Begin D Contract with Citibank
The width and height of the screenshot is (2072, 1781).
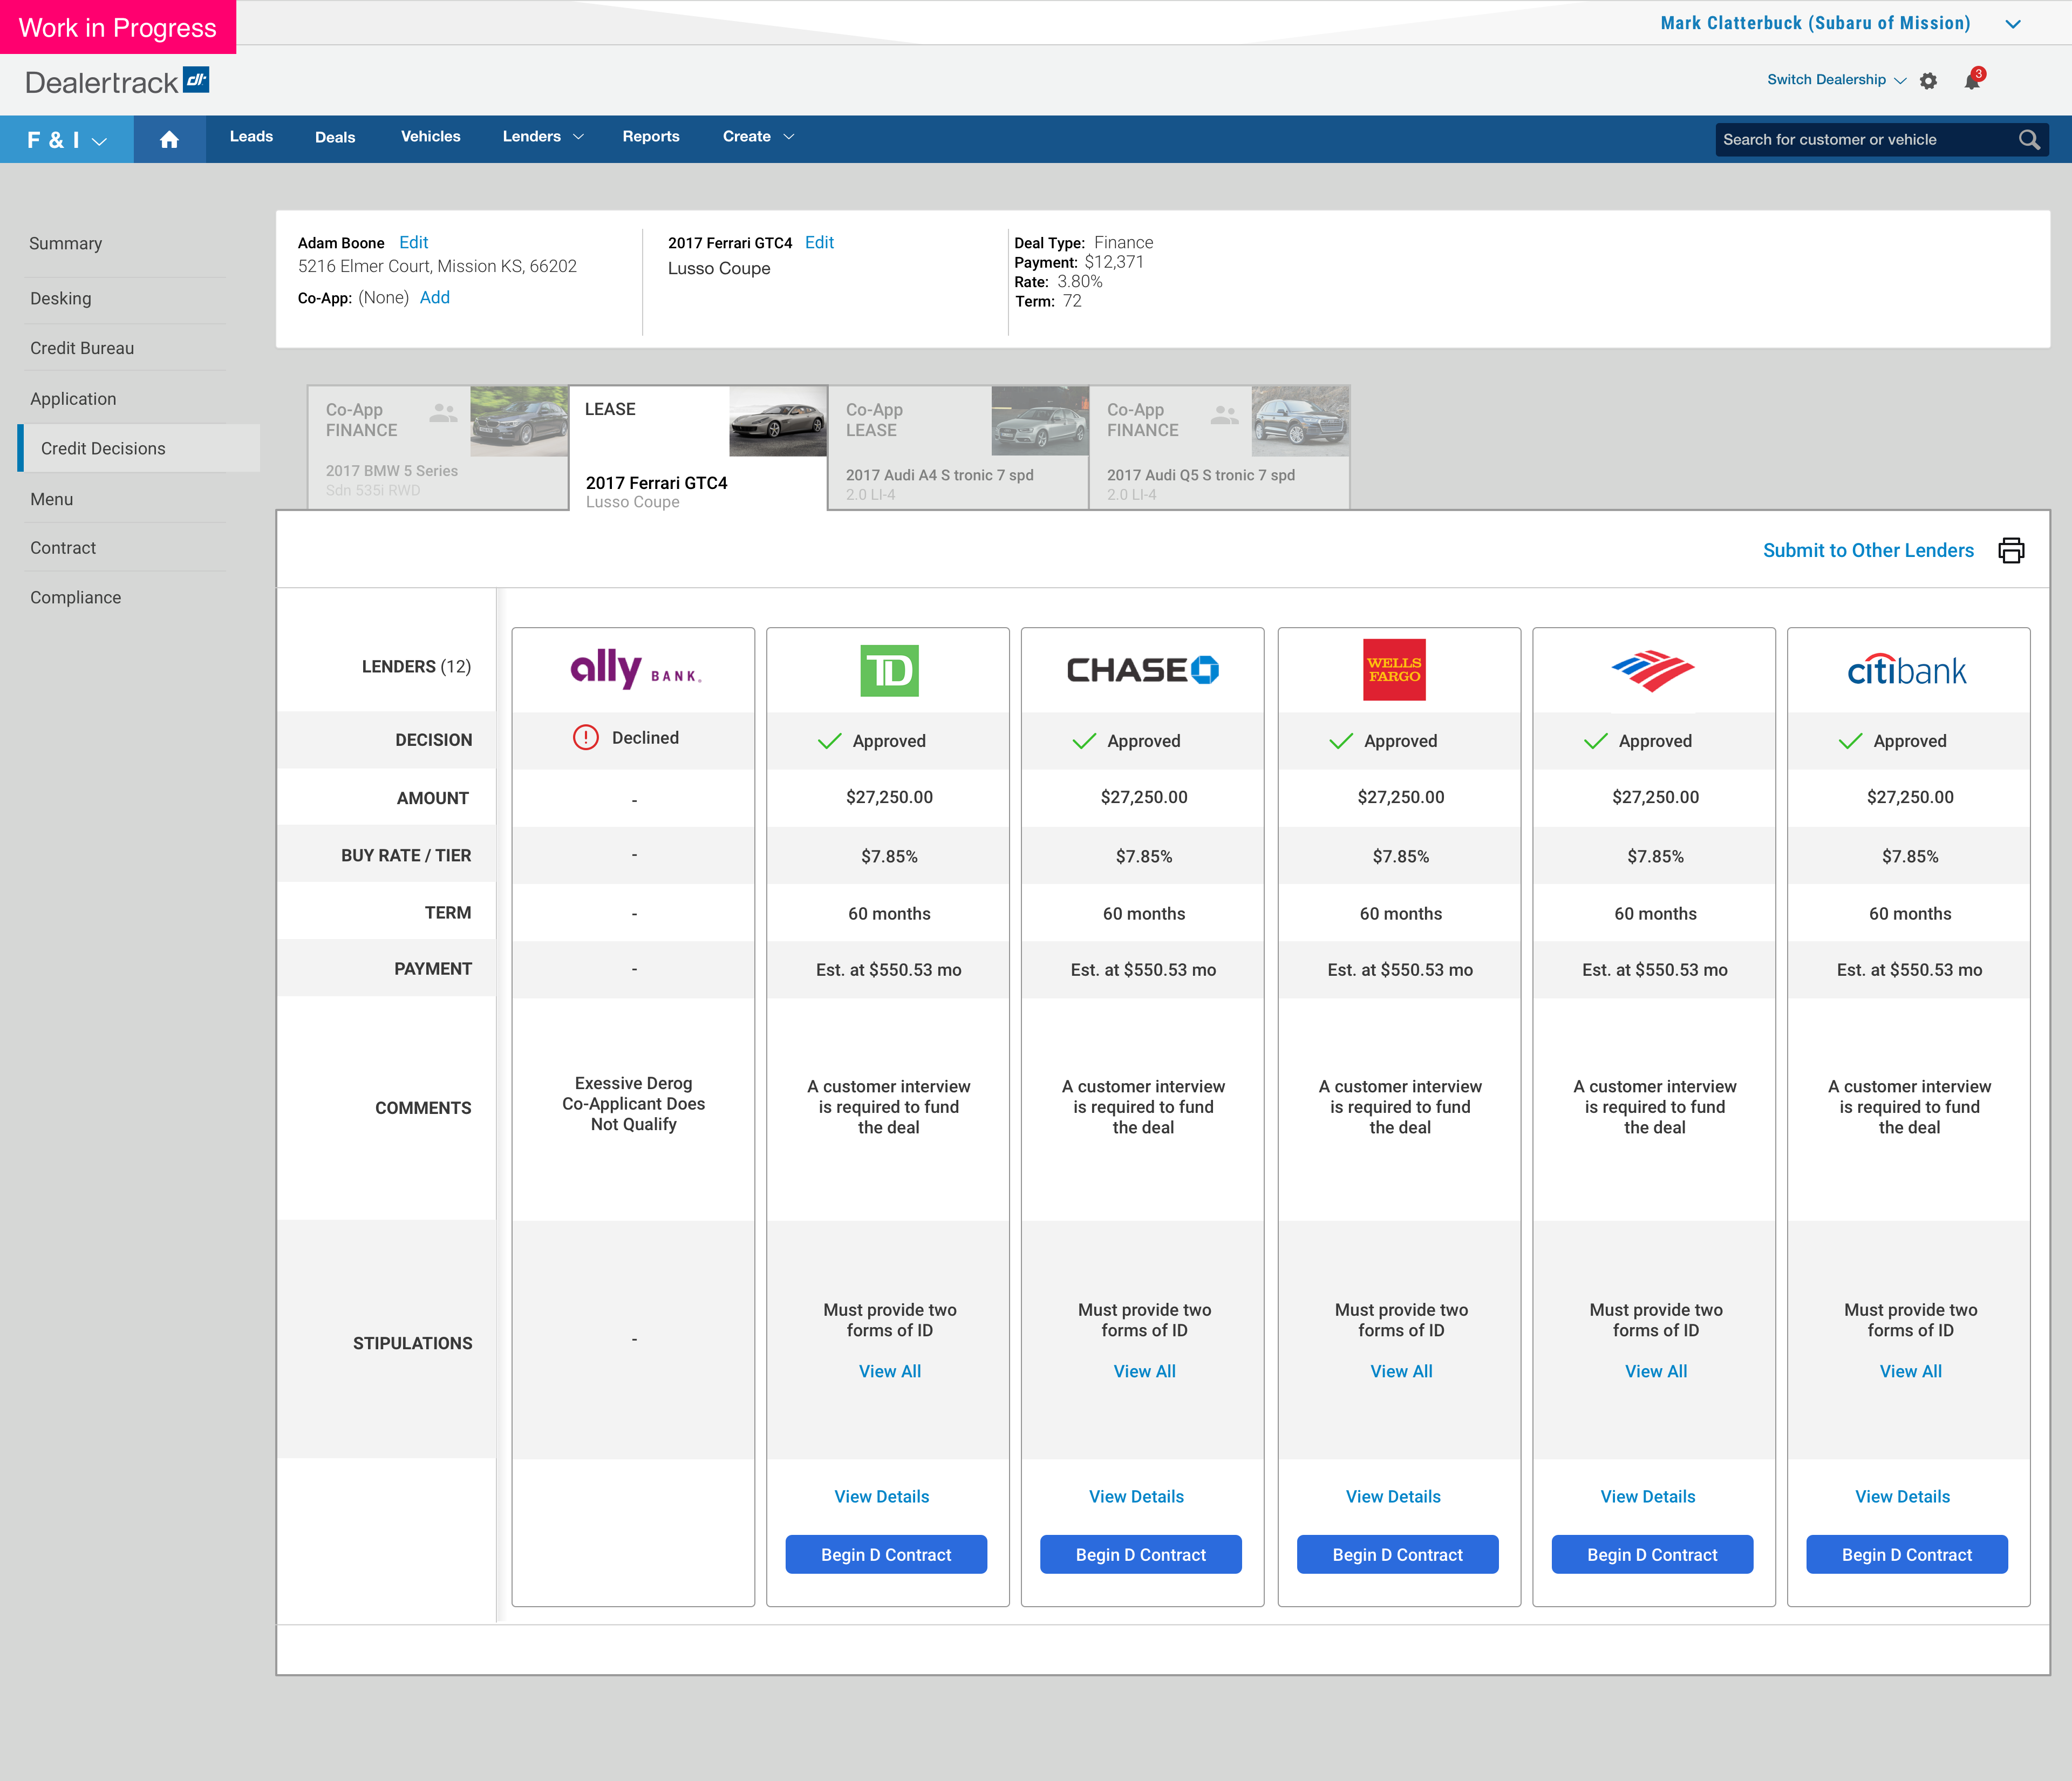pyautogui.click(x=1907, y=1555)
